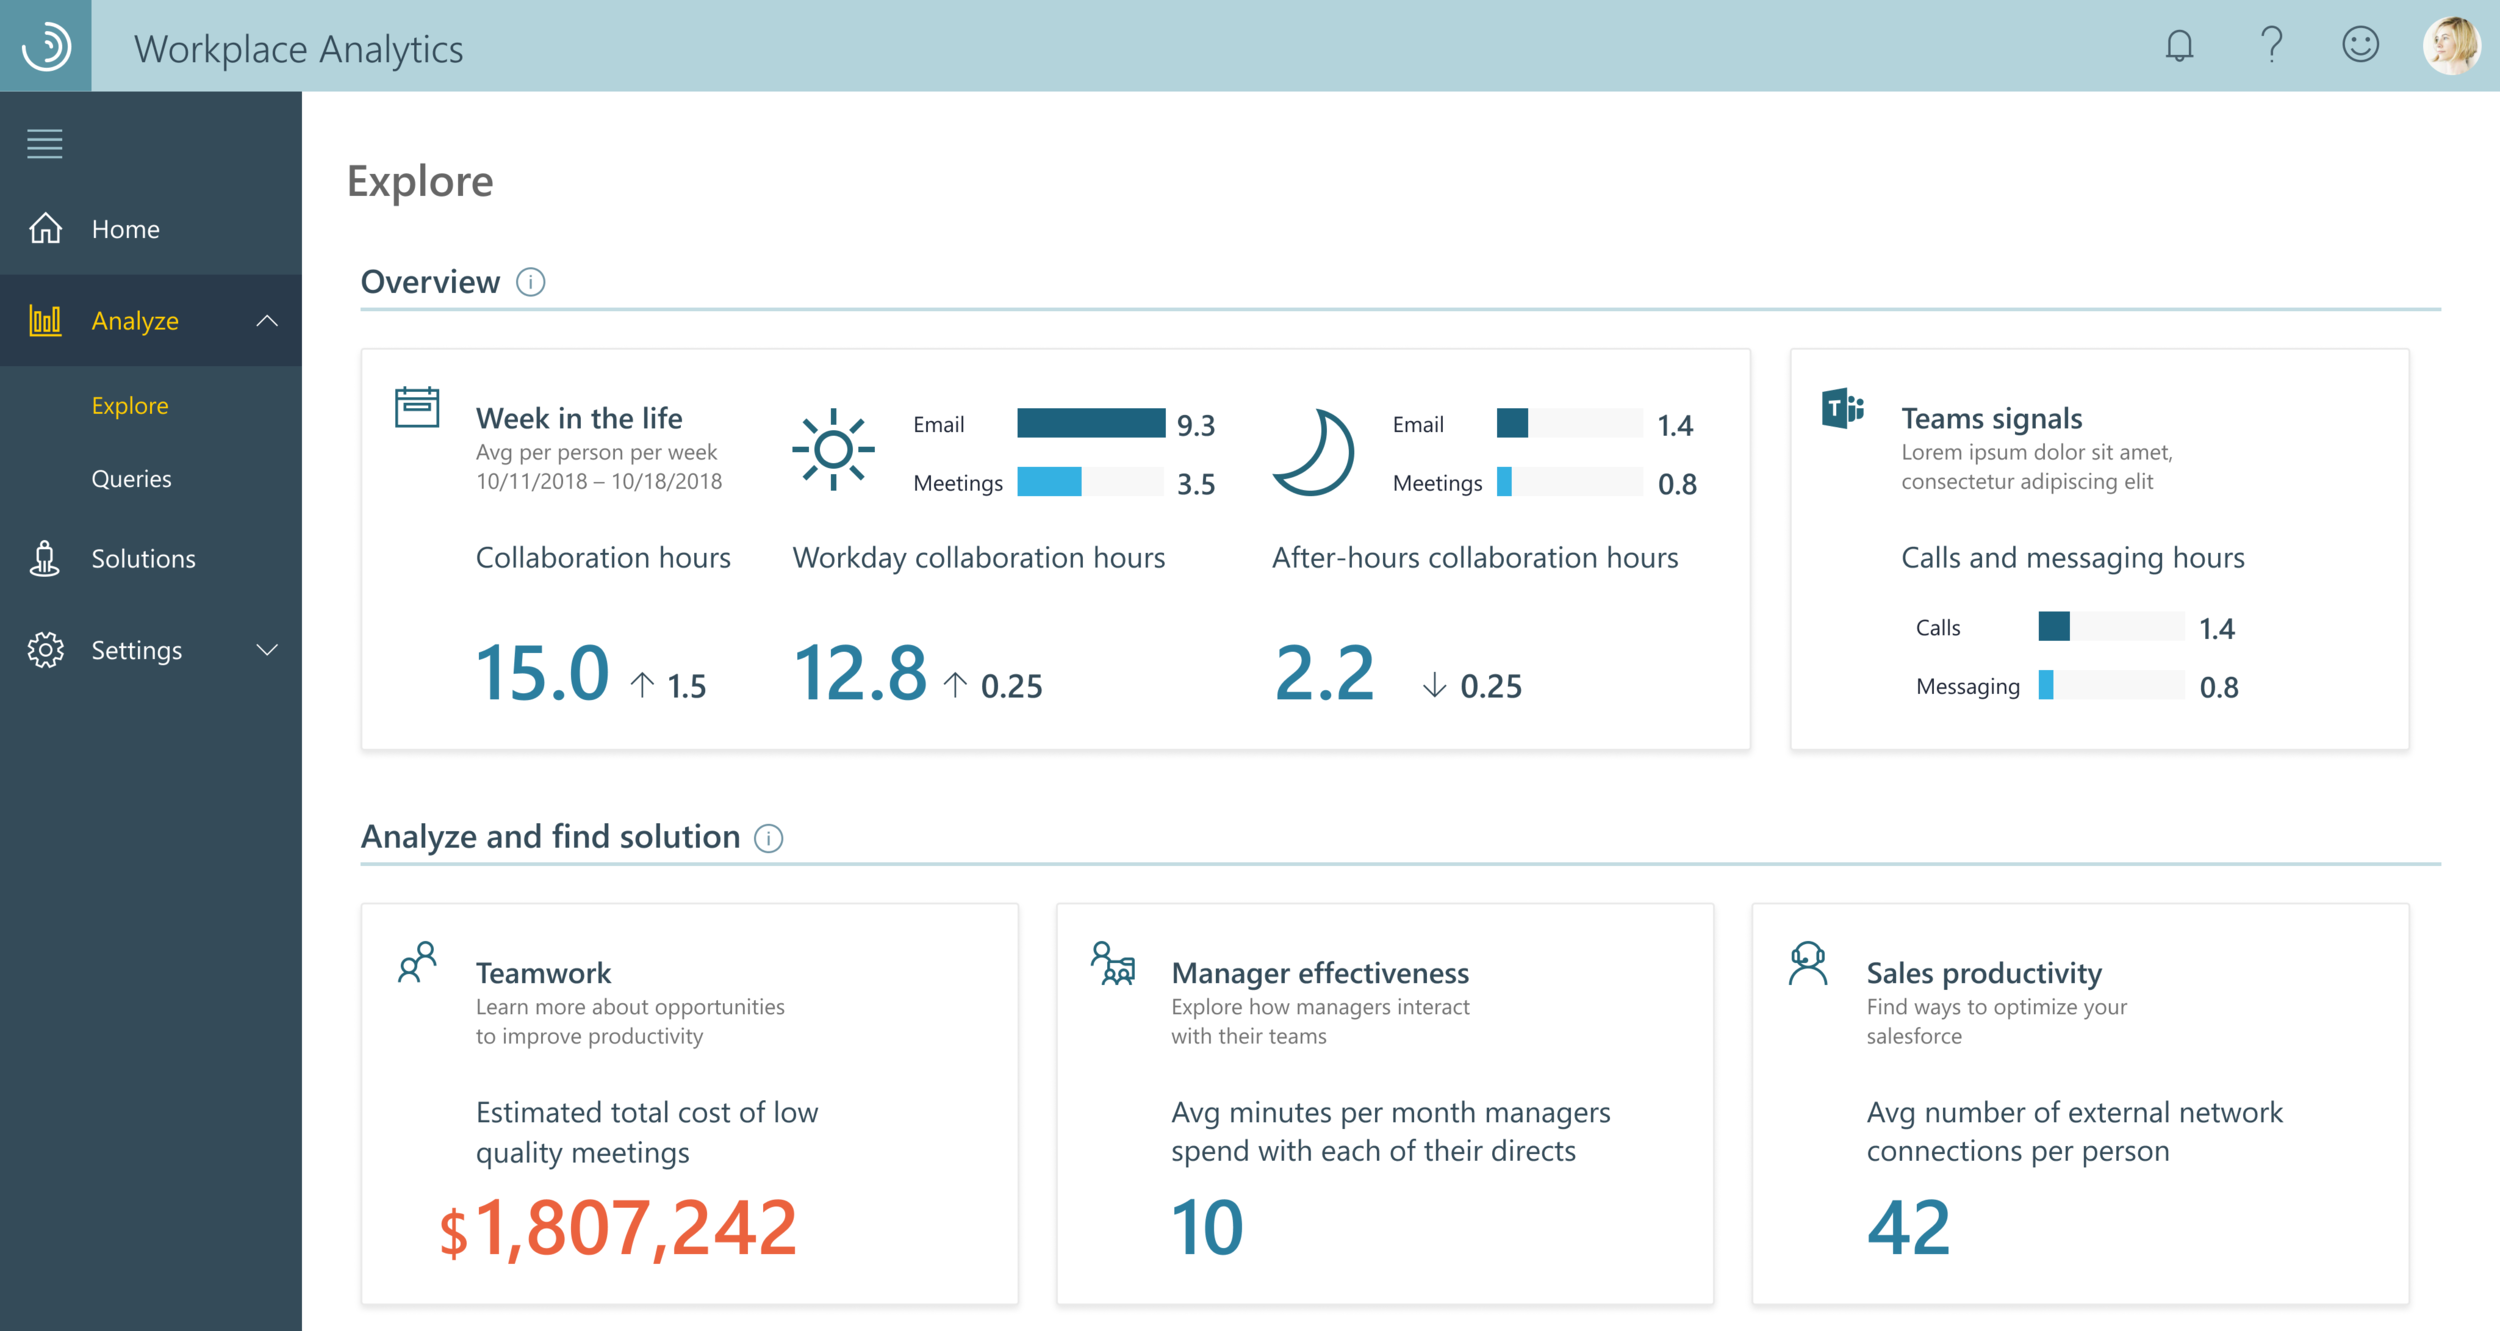Go to Home in sidebar
The width and height of the screenshot is (2500, 1331).
(125, 229)
